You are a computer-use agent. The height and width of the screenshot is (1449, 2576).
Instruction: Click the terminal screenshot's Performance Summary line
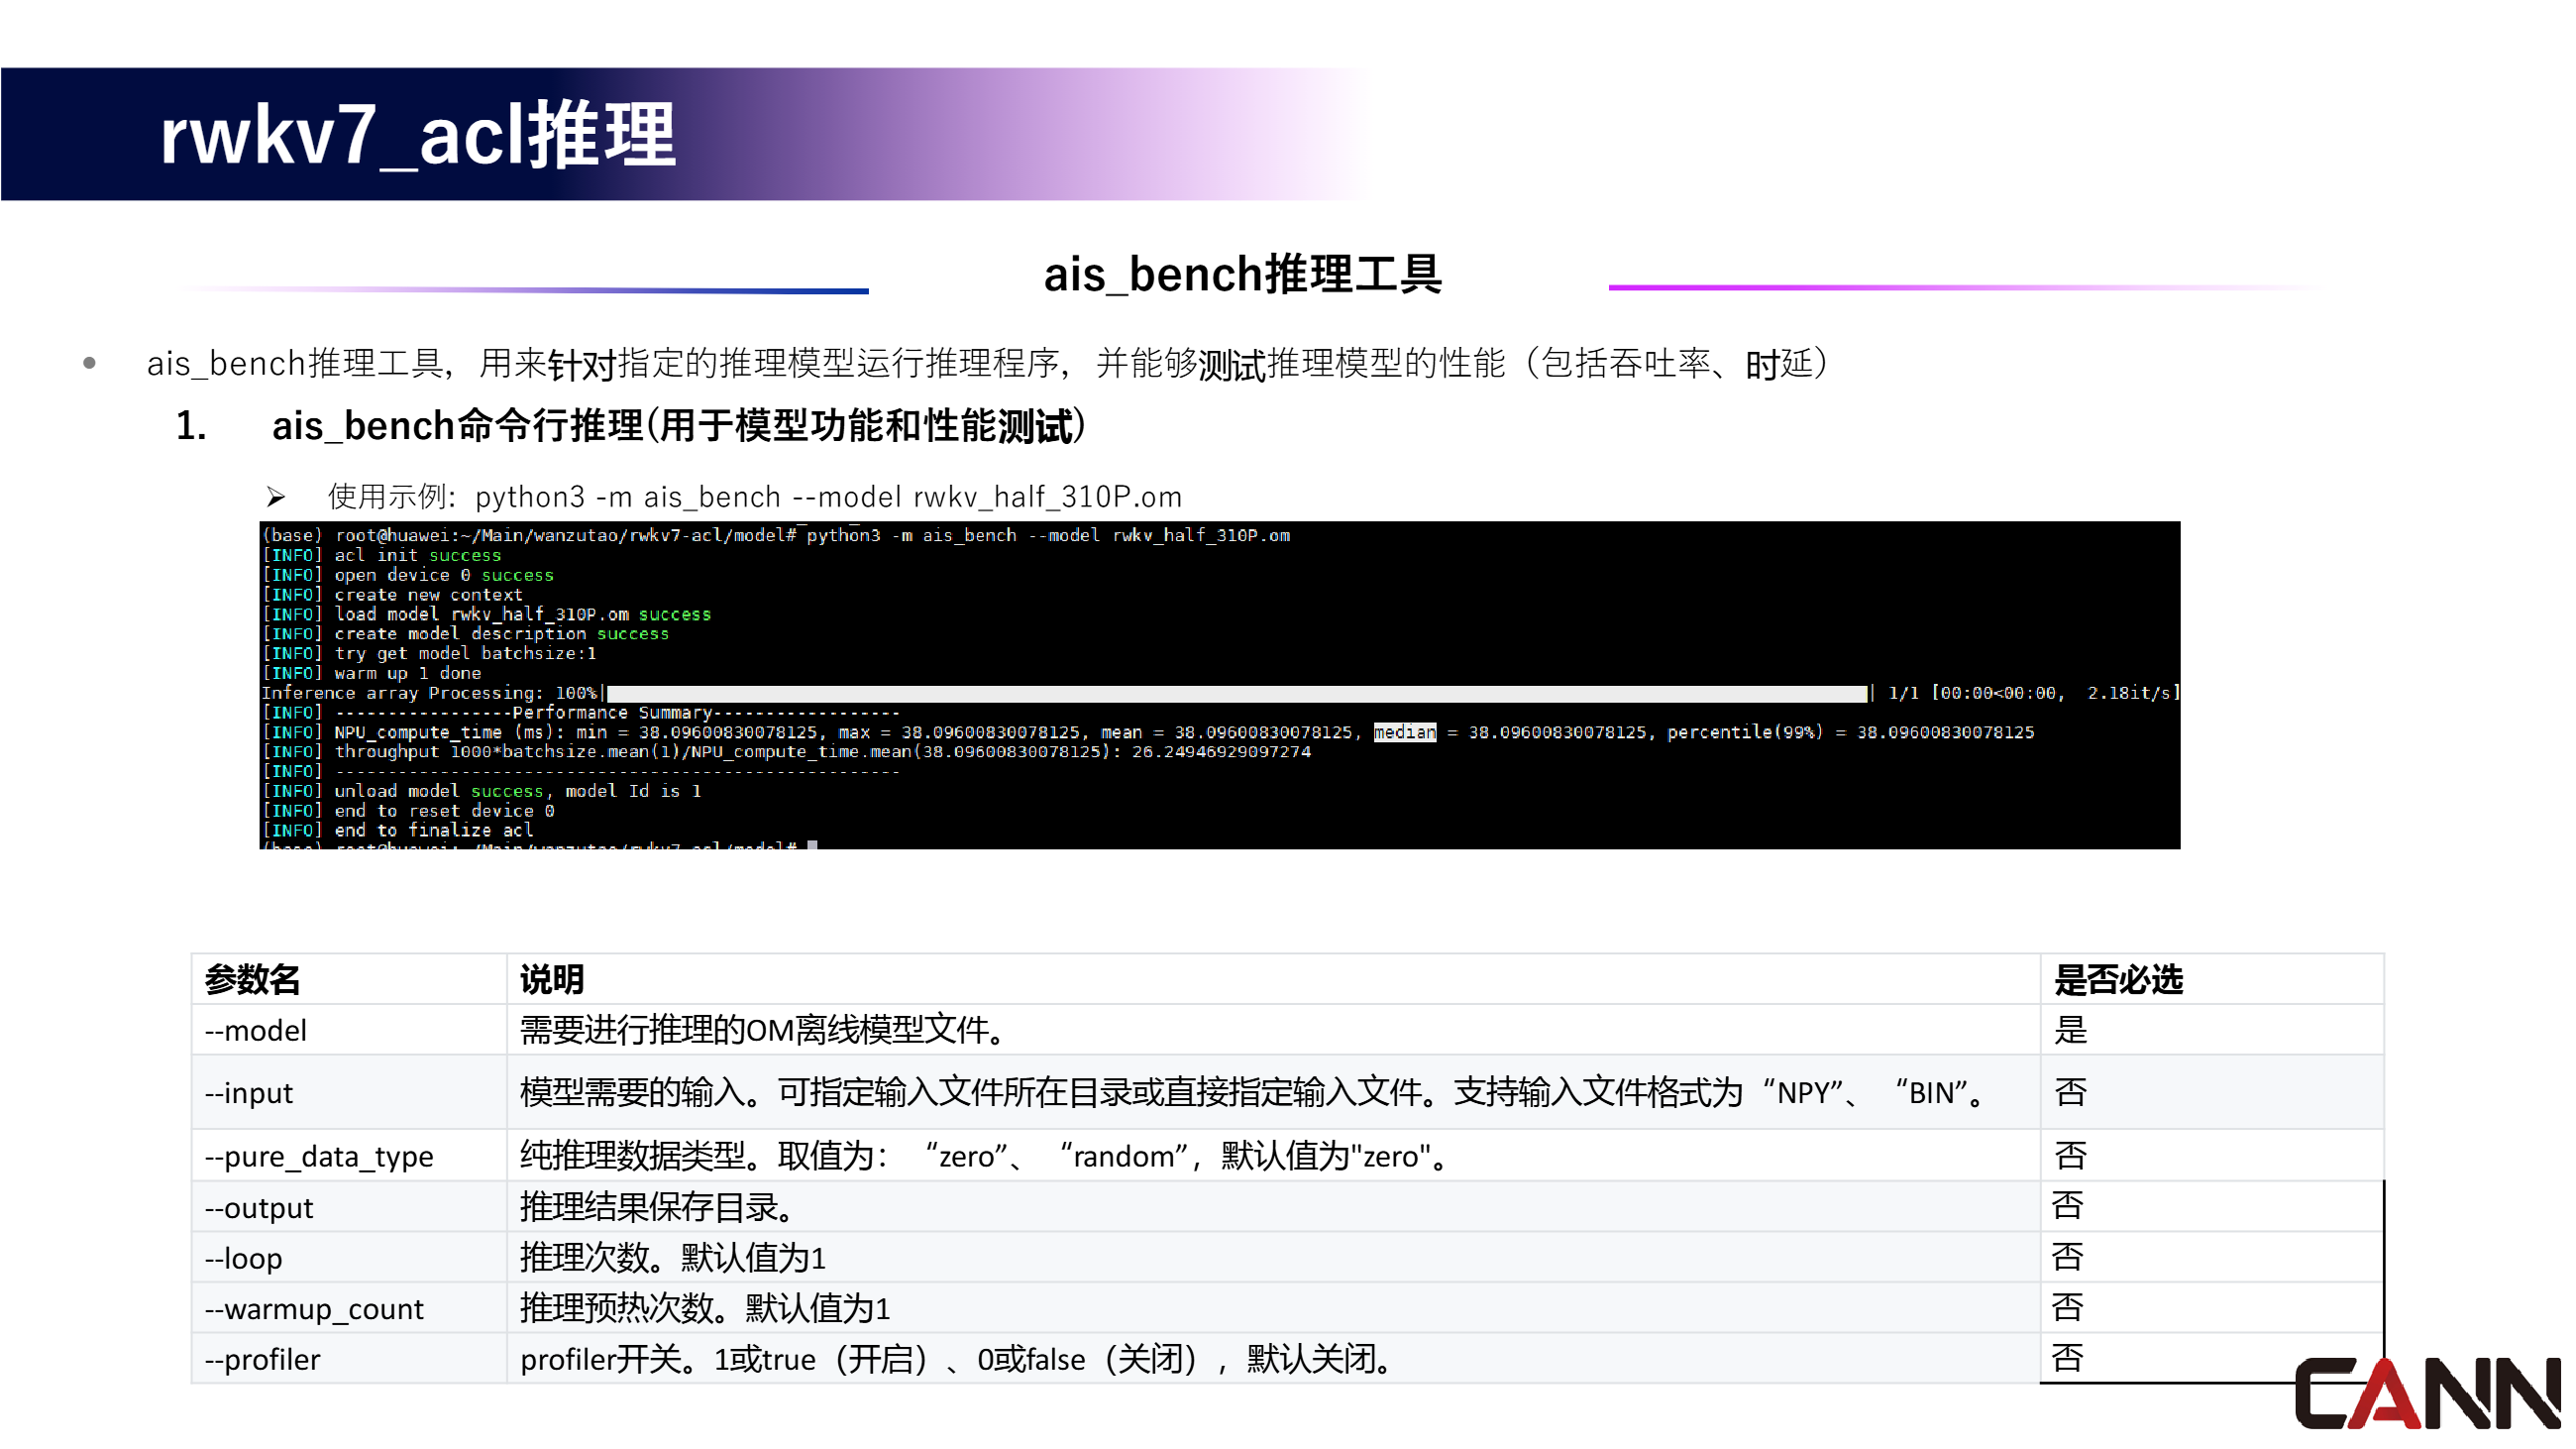[612, 713]
